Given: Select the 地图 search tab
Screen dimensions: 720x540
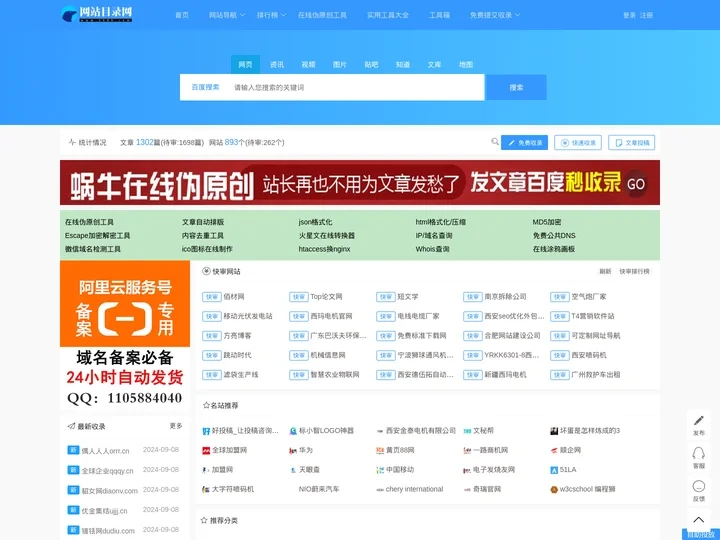Looking at the screenshot, I should tap(466, 64).
